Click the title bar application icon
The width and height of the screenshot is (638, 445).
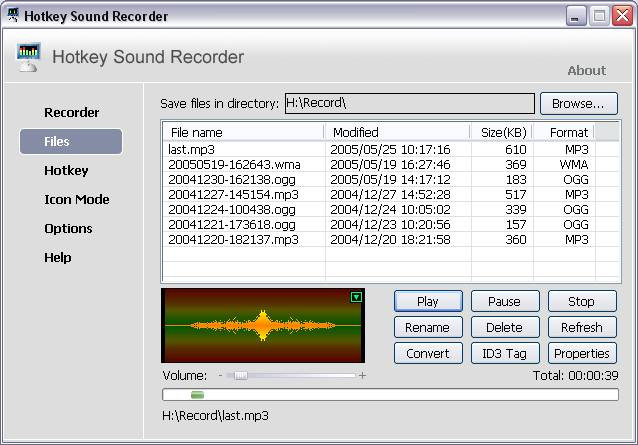pyautogui.click(x=13, y=16)
